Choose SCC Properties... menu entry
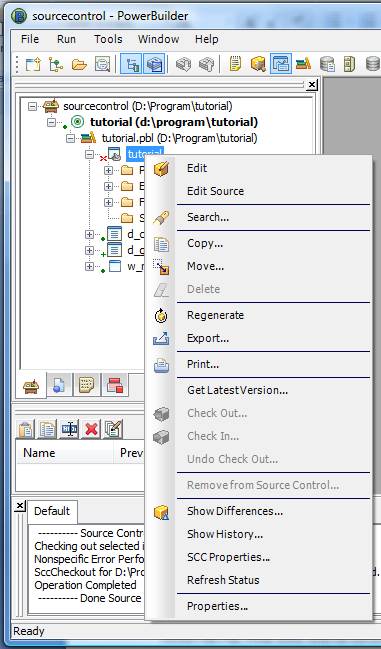 click(259, 557)
